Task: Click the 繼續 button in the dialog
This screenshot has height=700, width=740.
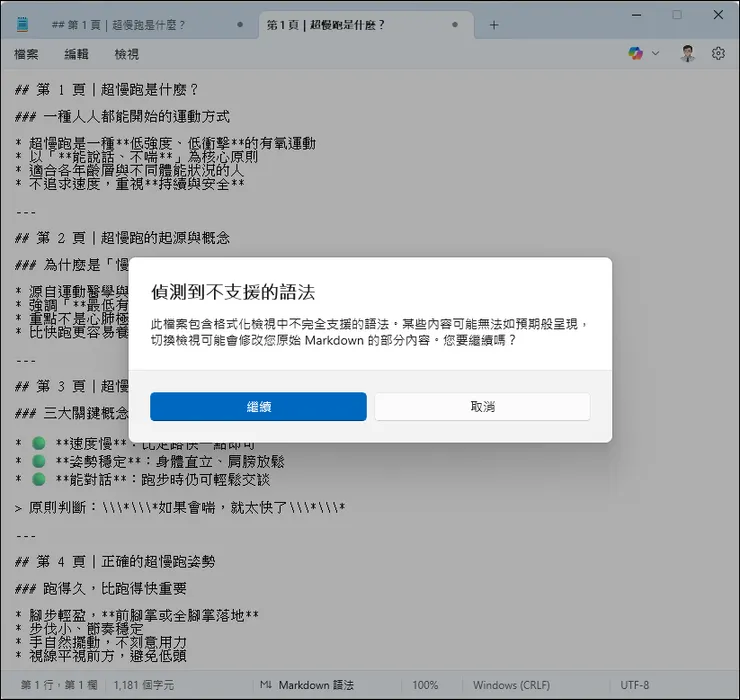Action: tap(258, 406)
